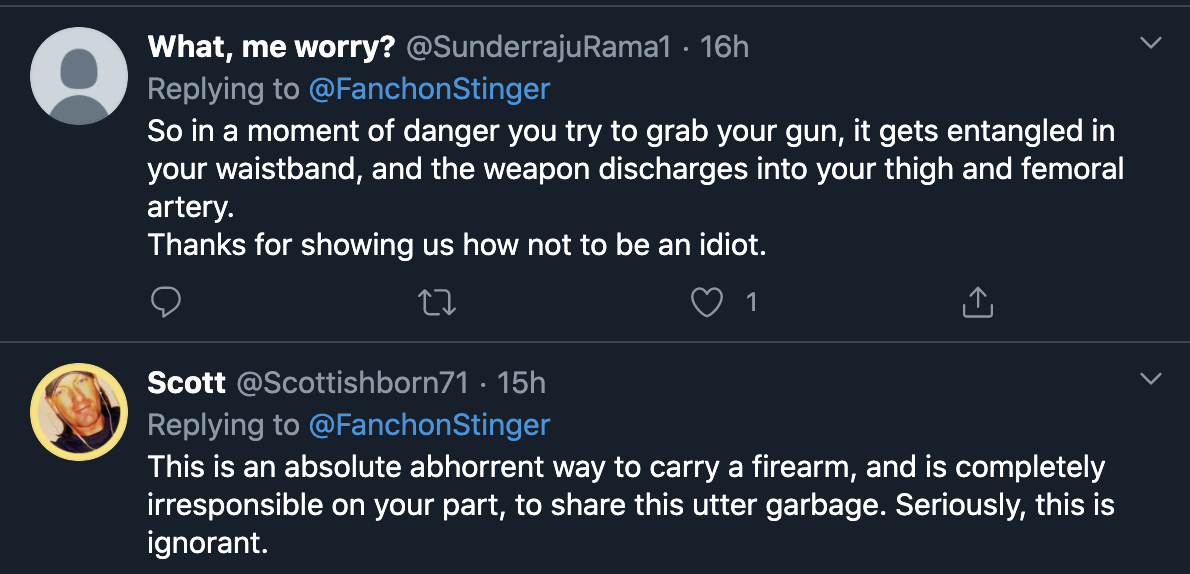Open the tweet mentioning femoral artery

(635, 188)
